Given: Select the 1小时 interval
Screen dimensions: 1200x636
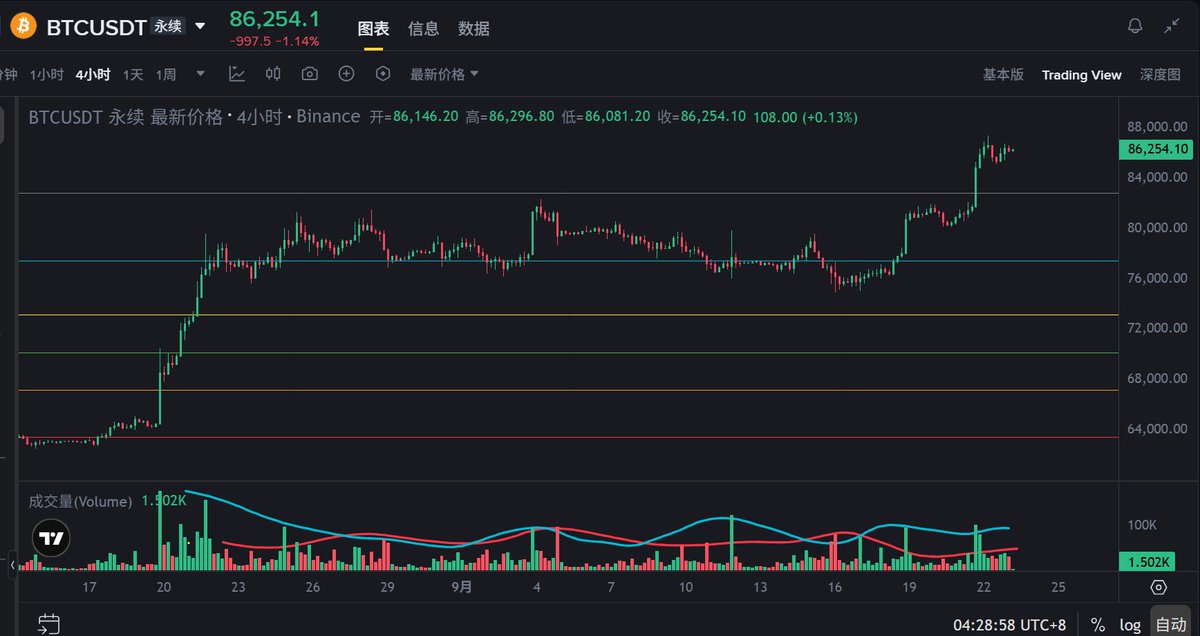Looking at the screenshot, I should pos(47,75).
